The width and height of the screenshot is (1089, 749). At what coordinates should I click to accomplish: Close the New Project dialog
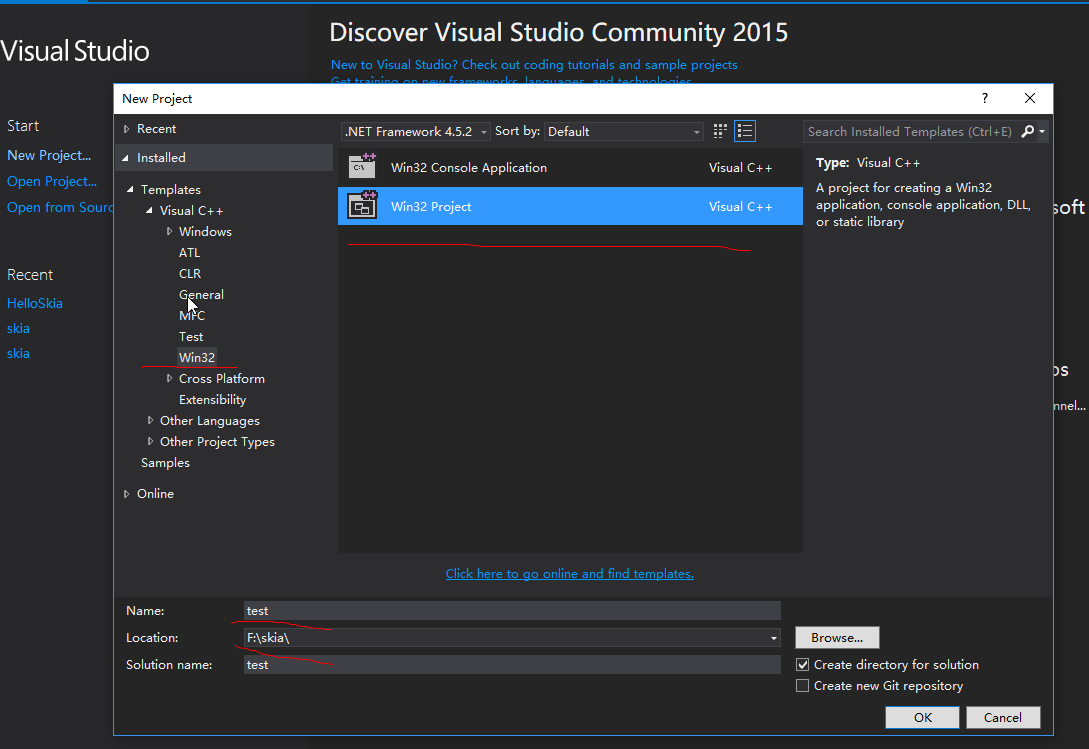coord(1030,99)
